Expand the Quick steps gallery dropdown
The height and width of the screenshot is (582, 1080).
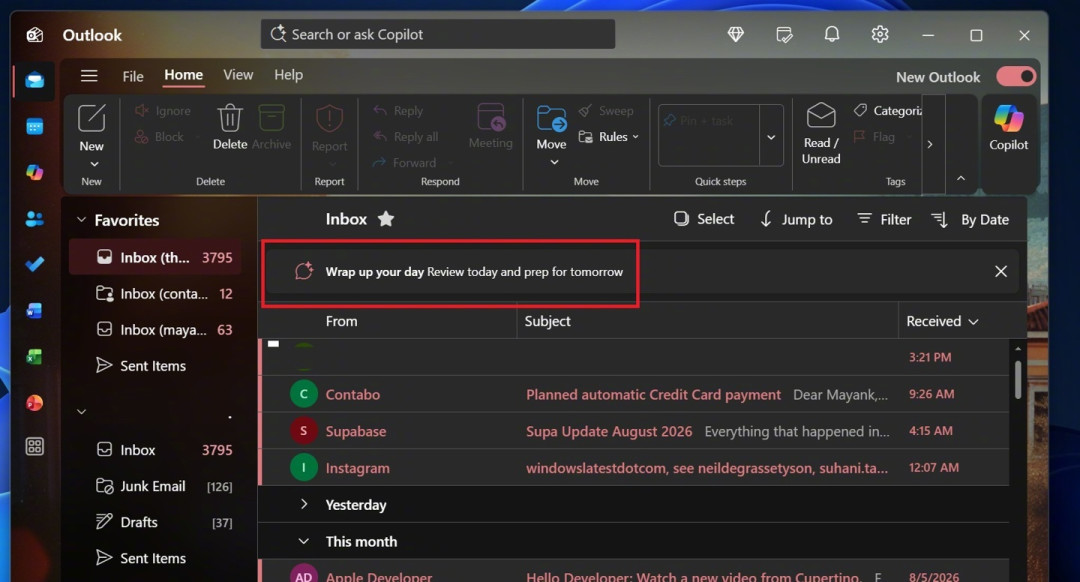click(x=771, y=136)
